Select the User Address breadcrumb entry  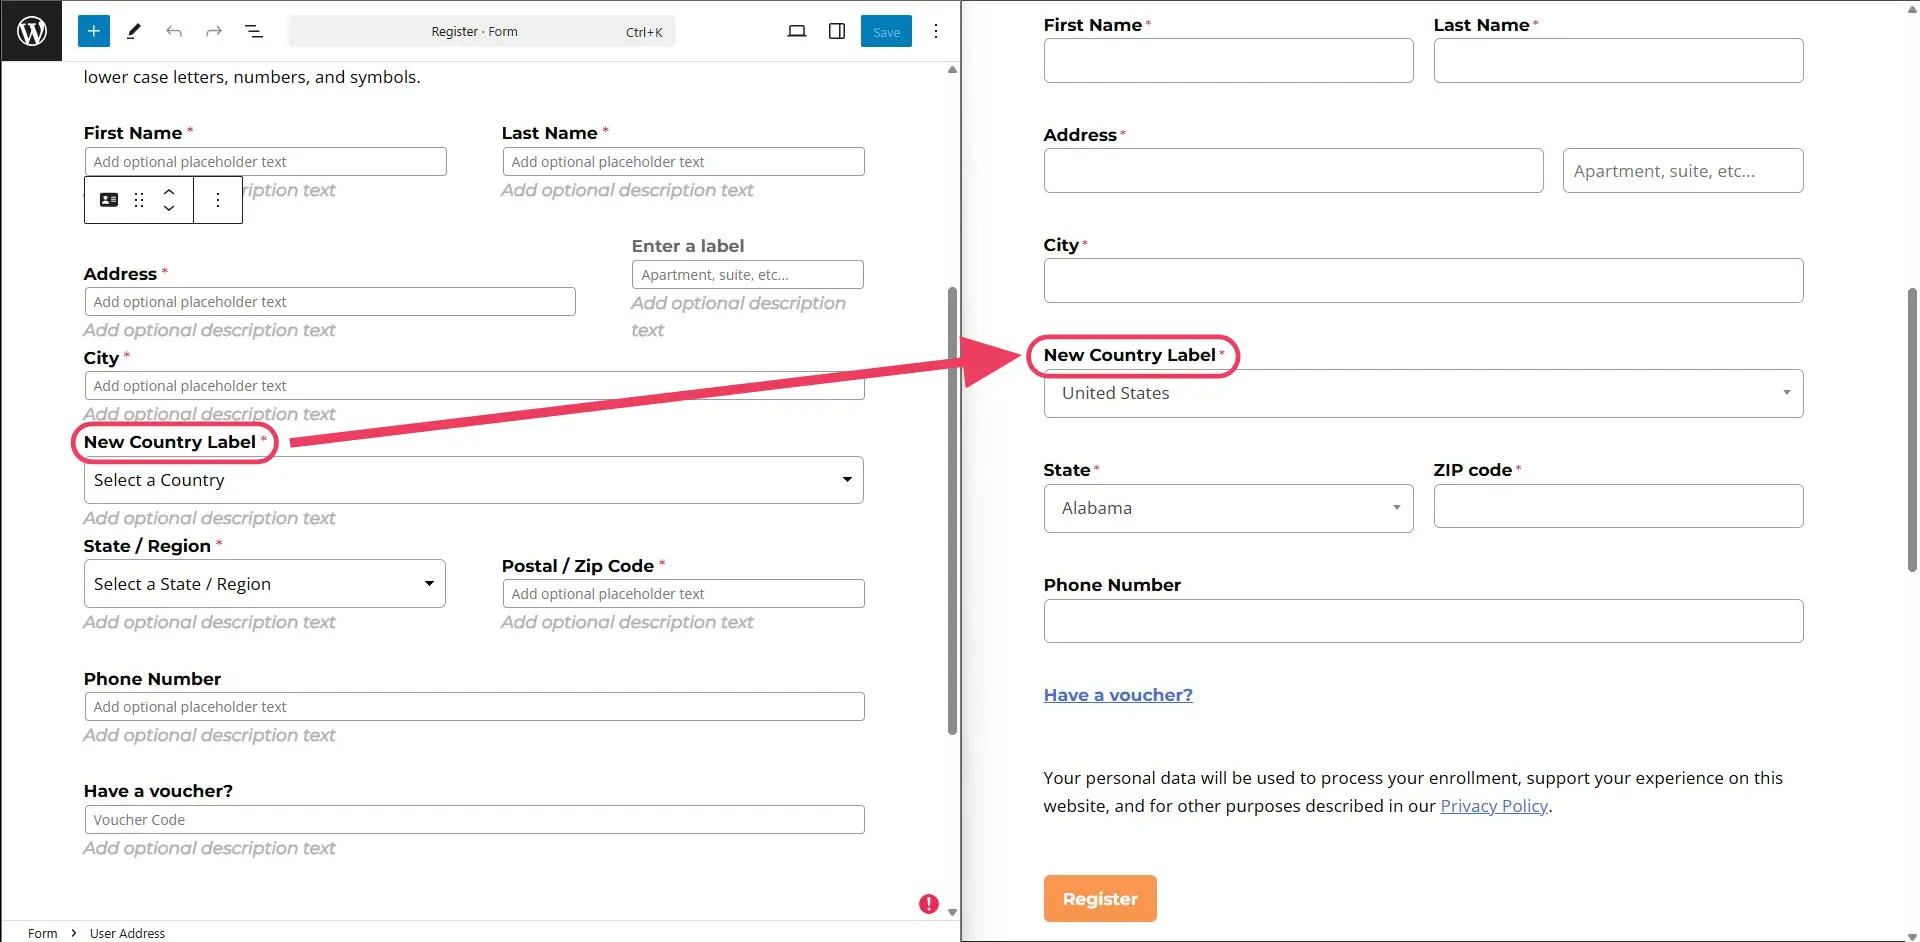[127, 933]
